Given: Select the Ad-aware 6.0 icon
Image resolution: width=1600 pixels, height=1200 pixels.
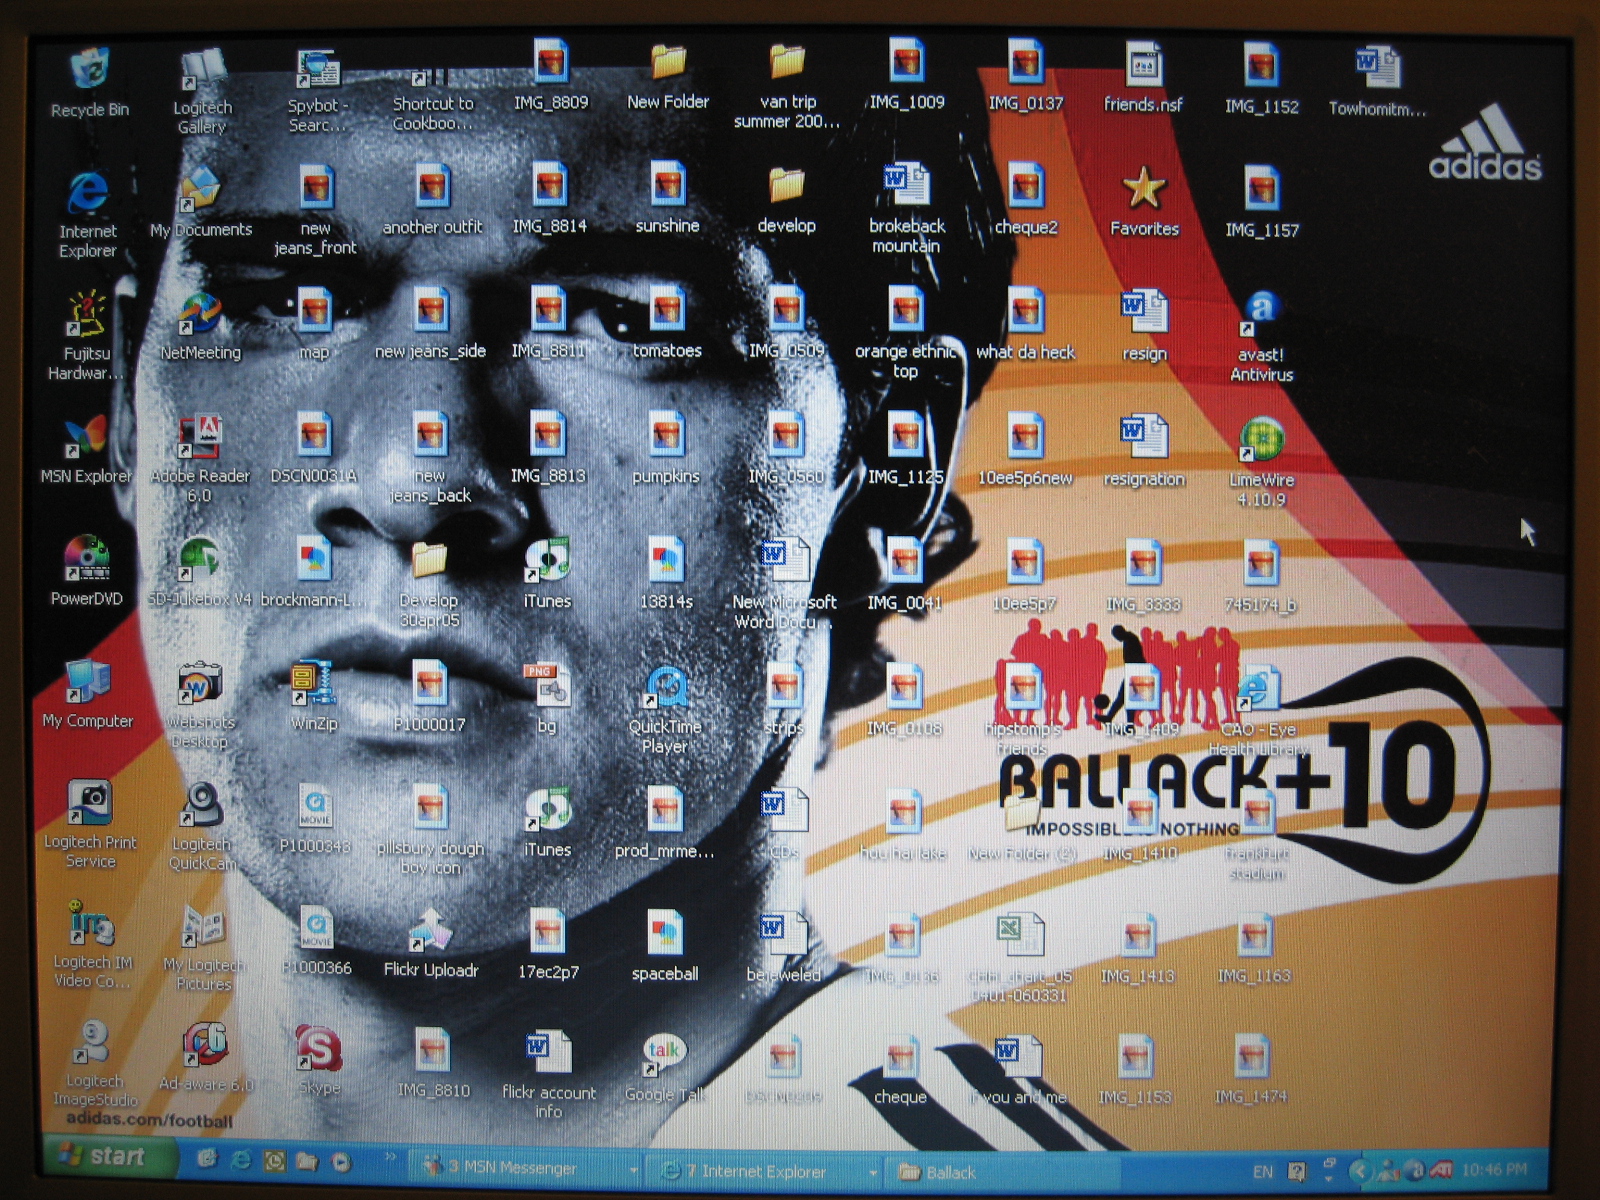Looking at the screenshot, I should point(205,1046).
